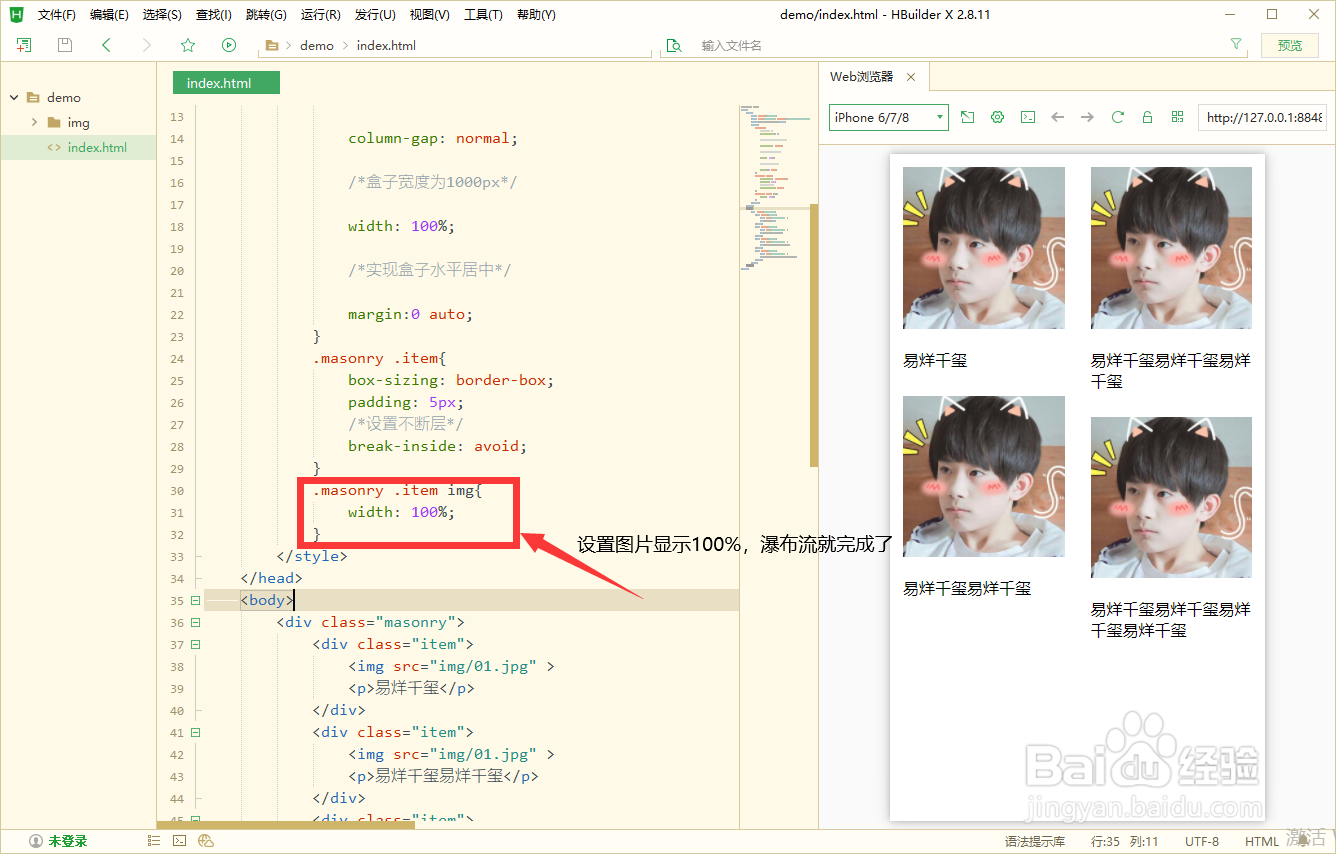Image resolution: width=1336 pixels, height=854 pixels.
Task: Click the browser URL address field
Action: click(x=1263, y=117)
